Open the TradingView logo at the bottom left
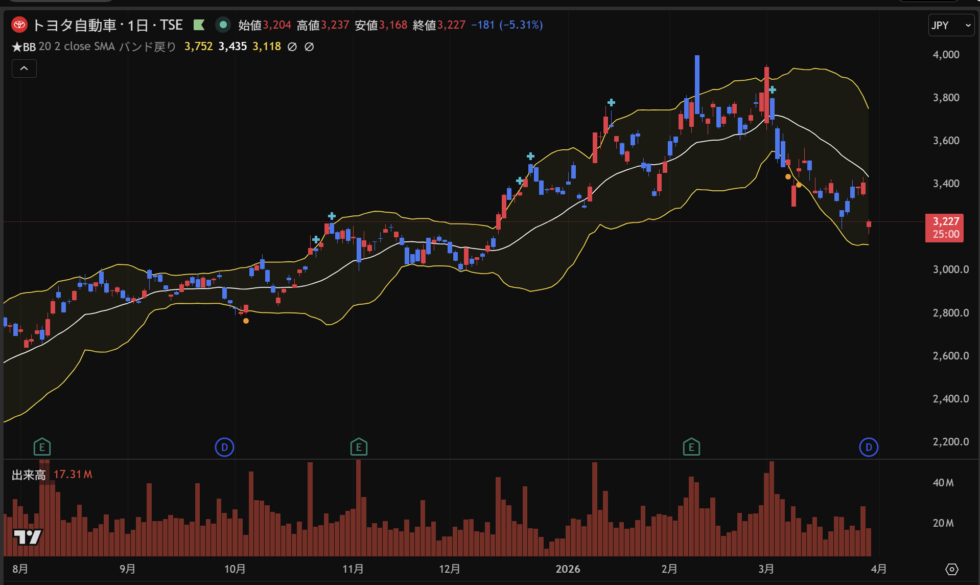Screen dimensions: 980x585 (27, 538)
